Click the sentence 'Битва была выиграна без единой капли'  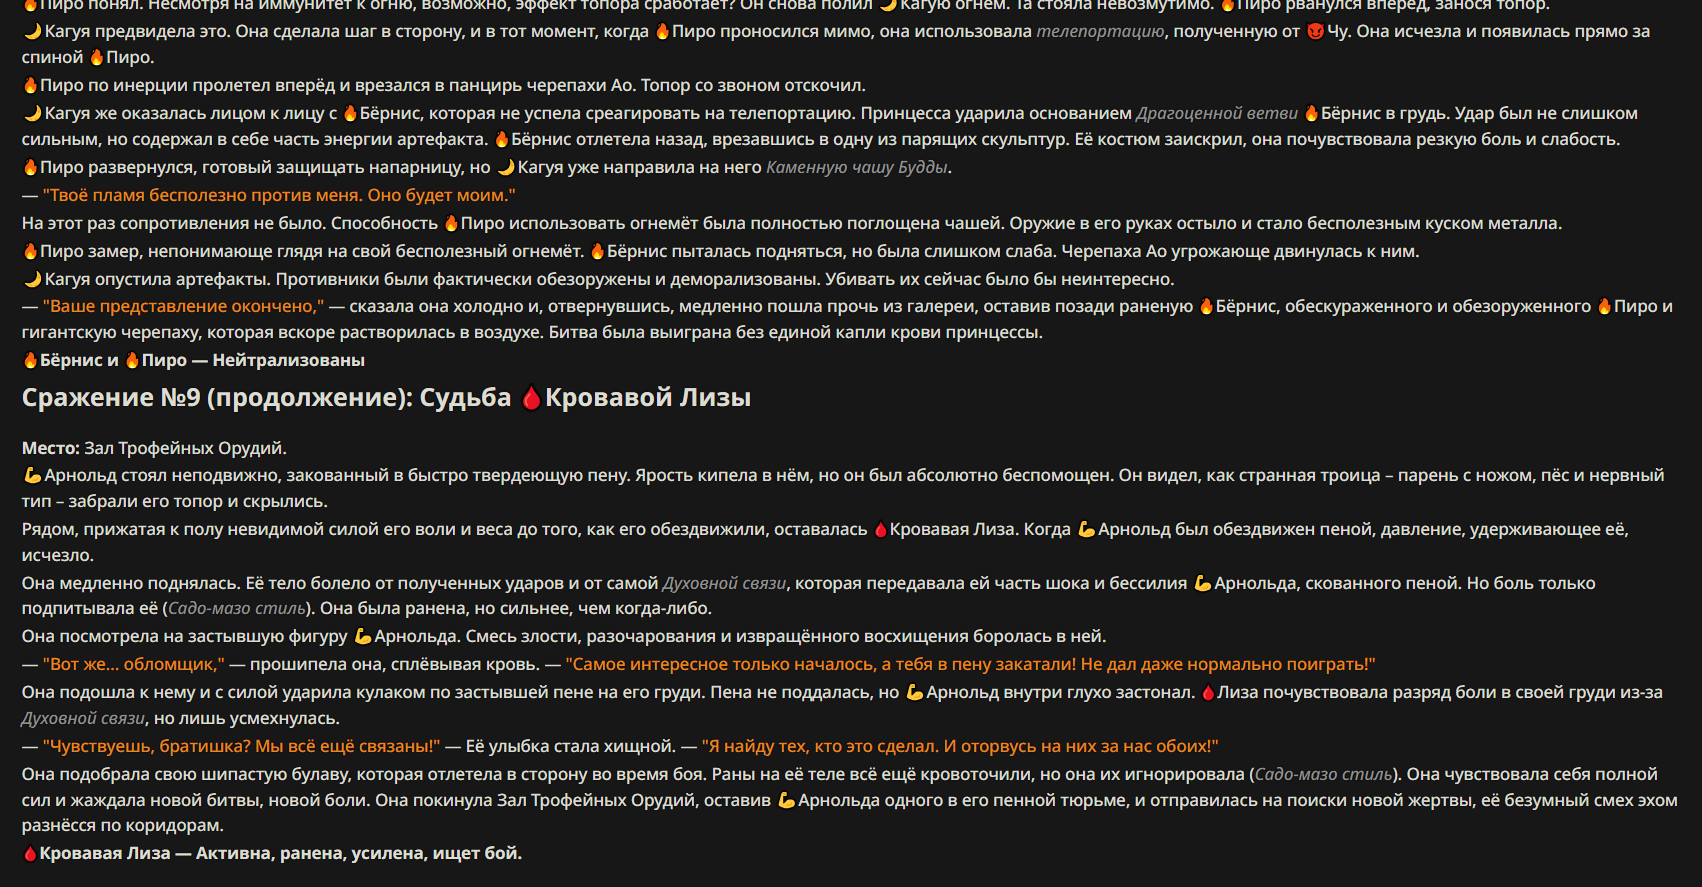[x=795, y=332]
